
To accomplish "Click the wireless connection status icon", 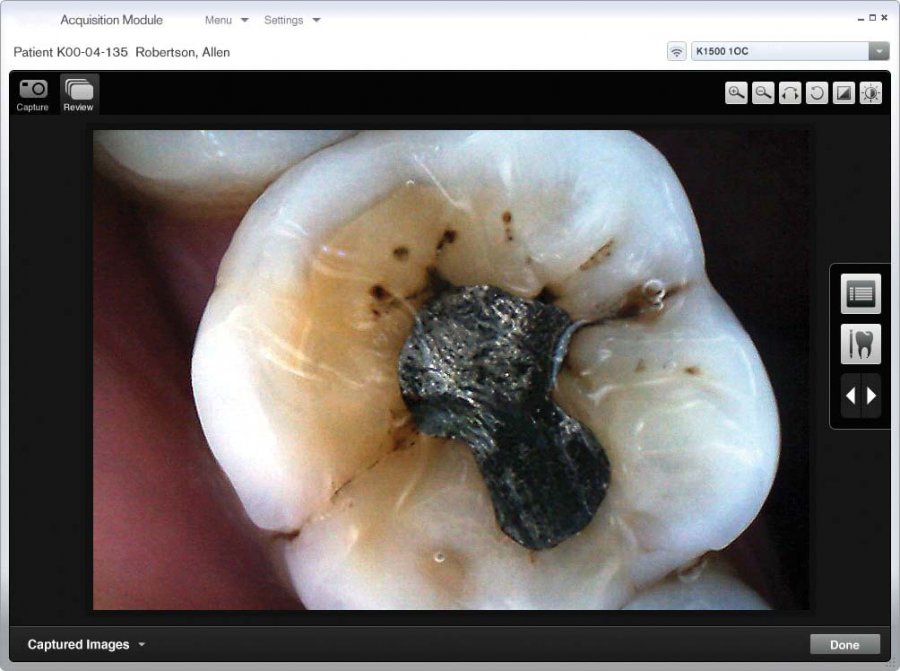I will click(677, 52).
